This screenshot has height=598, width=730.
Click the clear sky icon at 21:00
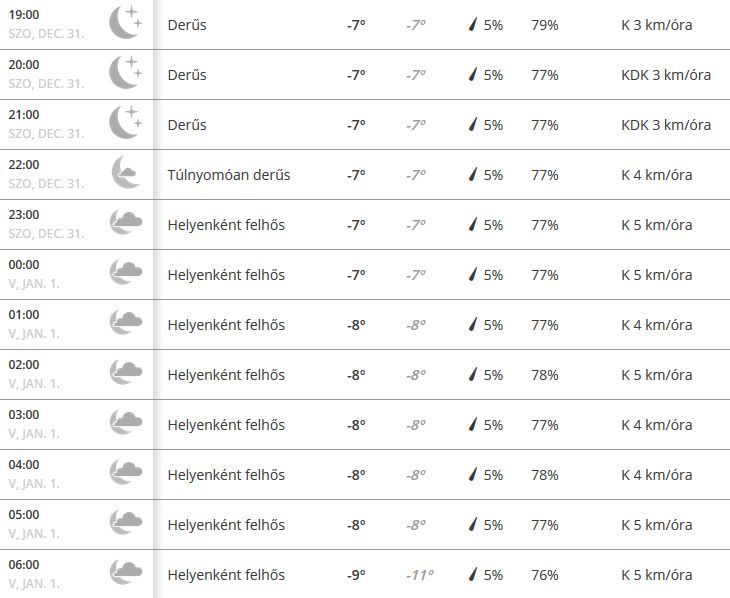126,122
